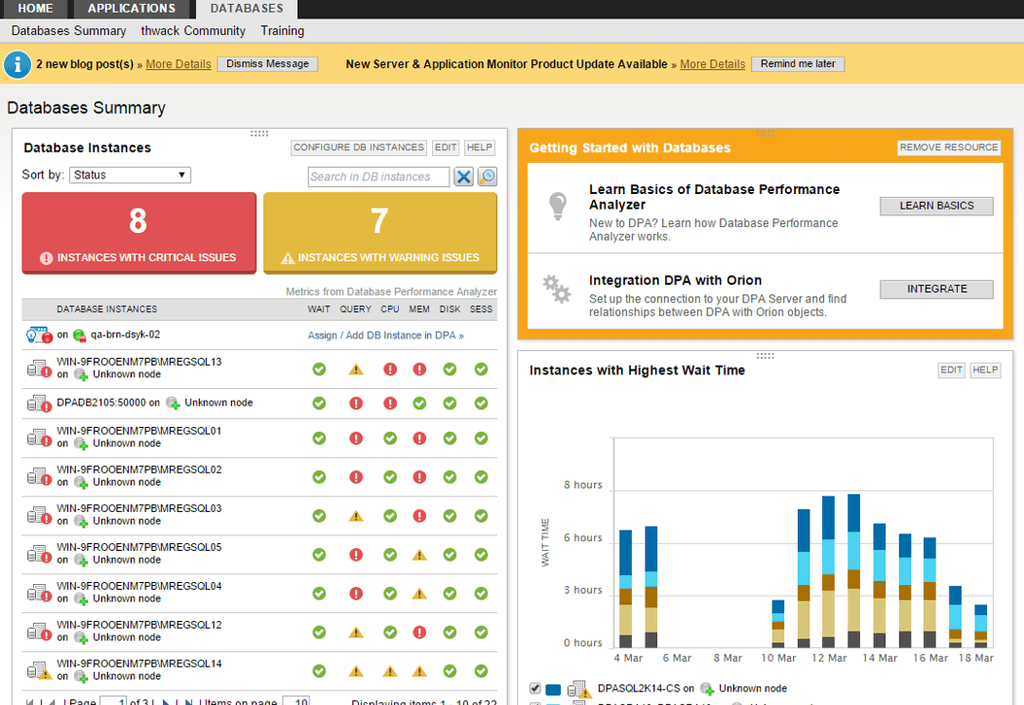Open thwack Community submenu item

pos(193,31)
